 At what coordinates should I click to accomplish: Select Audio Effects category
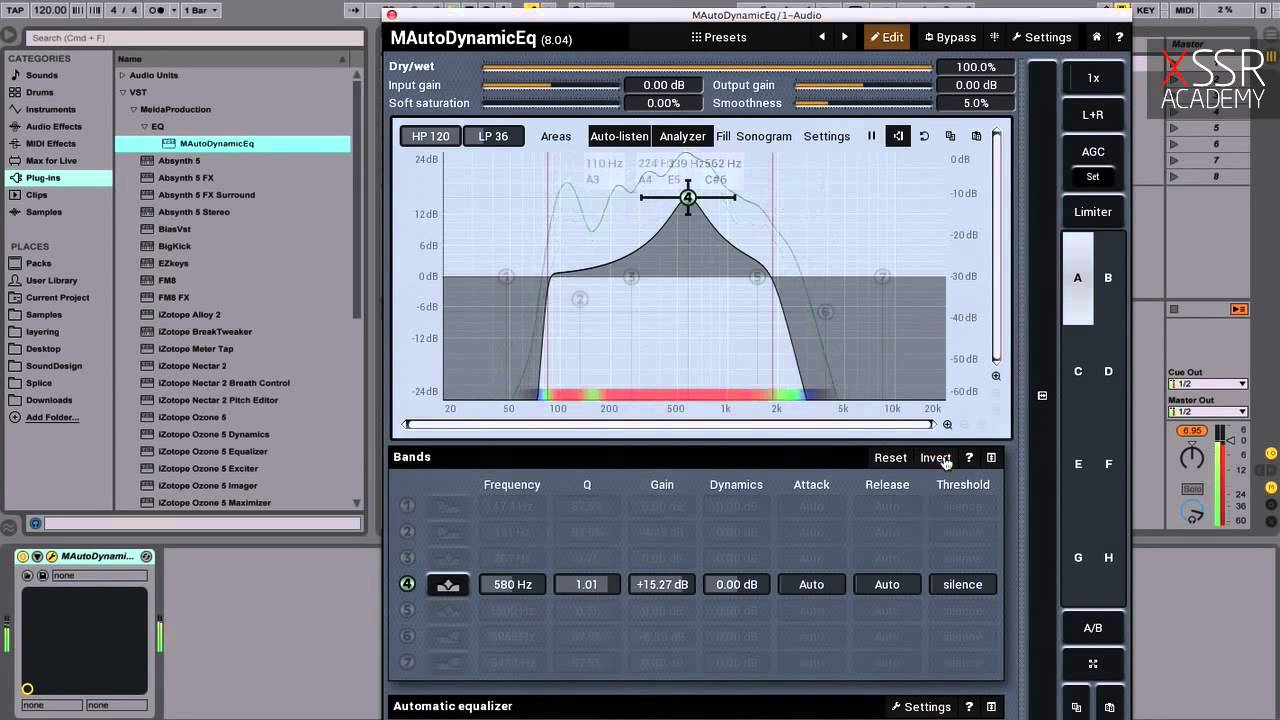53,126
